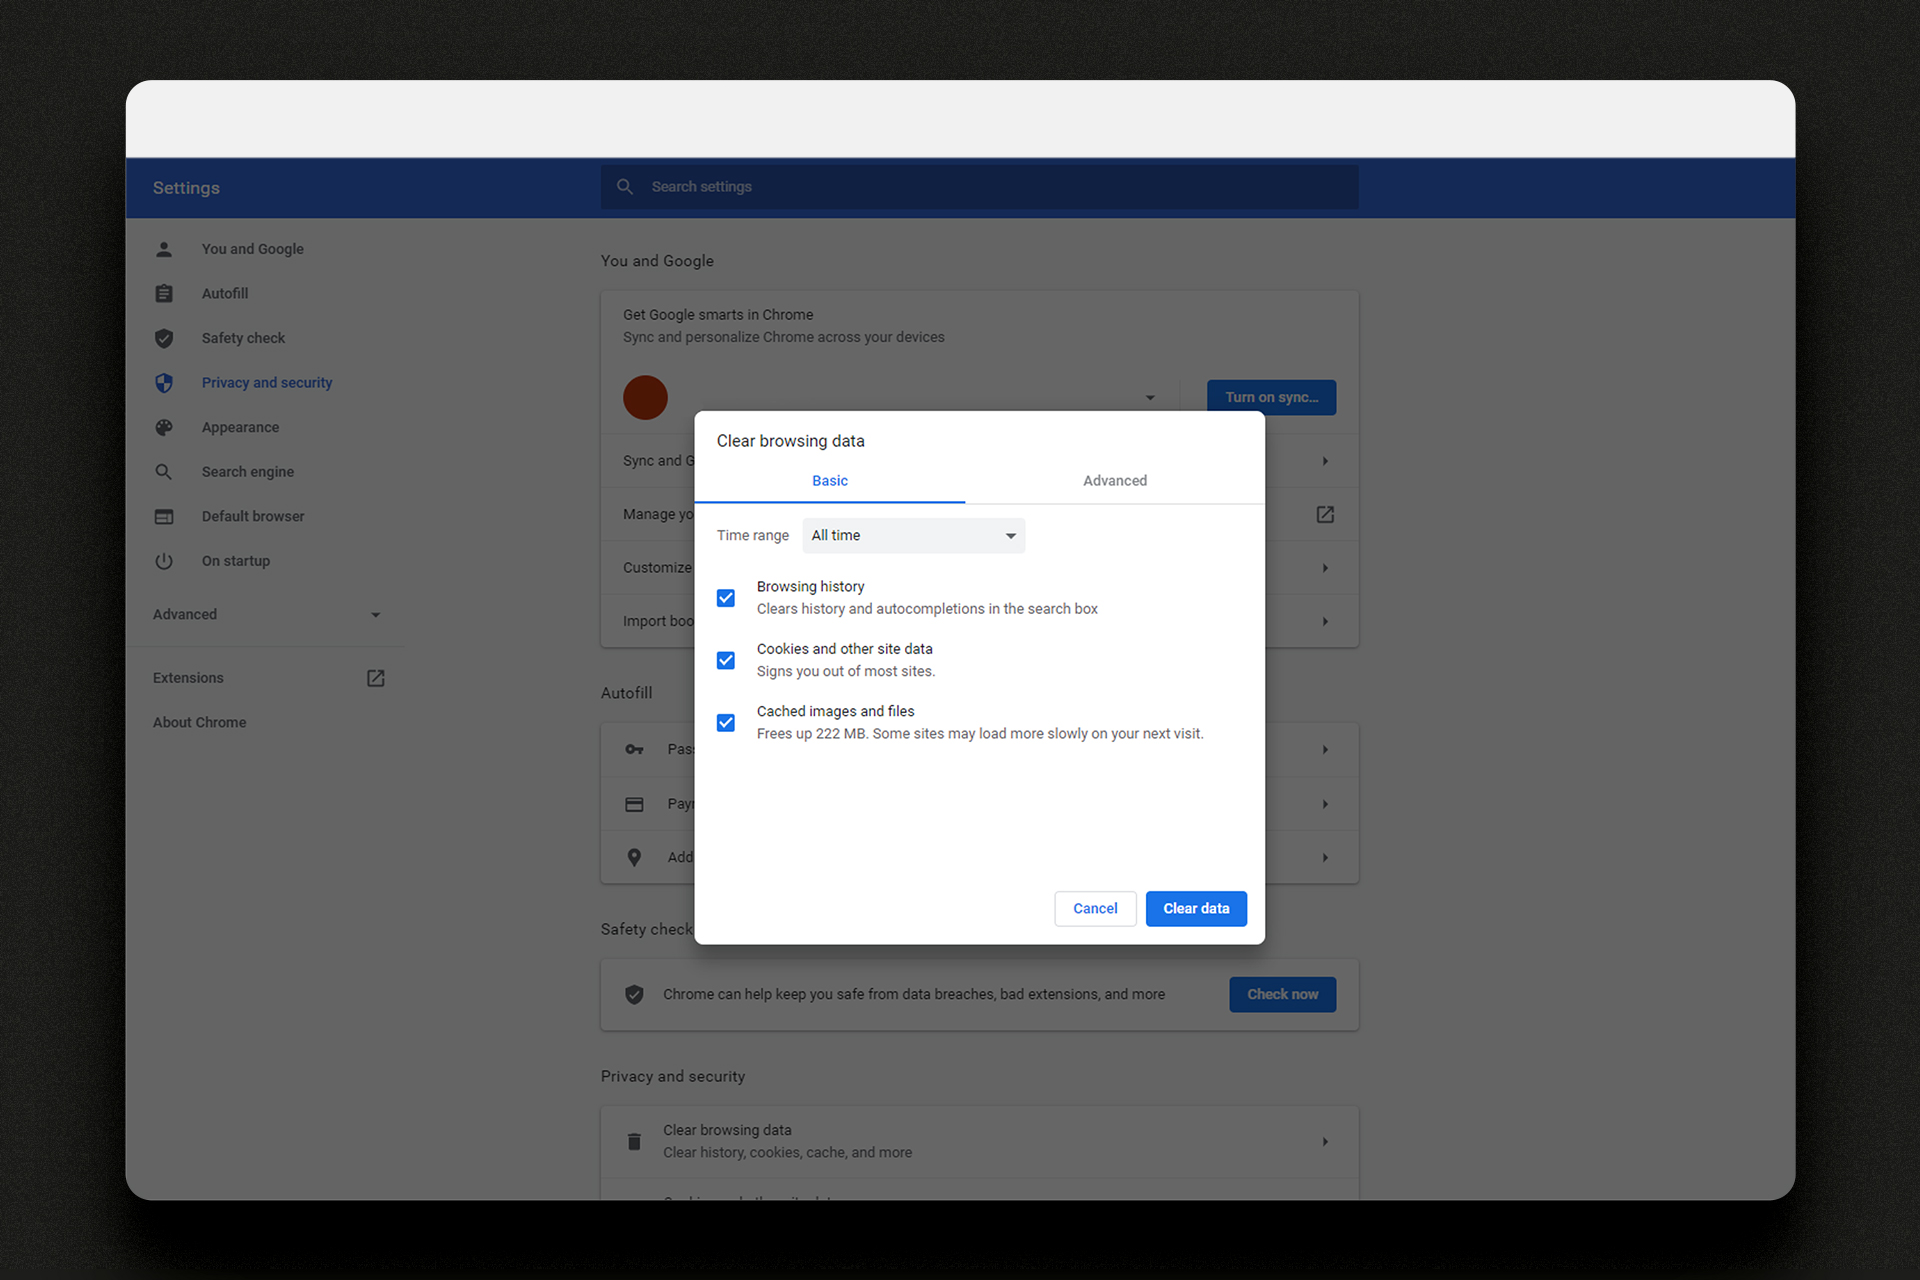Open Safety check in sidebar

pos(243,338)
